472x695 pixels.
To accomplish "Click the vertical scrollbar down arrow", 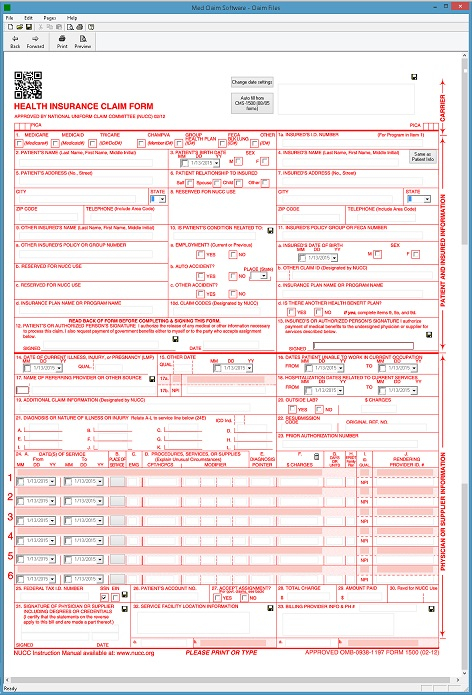I will (x=464, y=673).
